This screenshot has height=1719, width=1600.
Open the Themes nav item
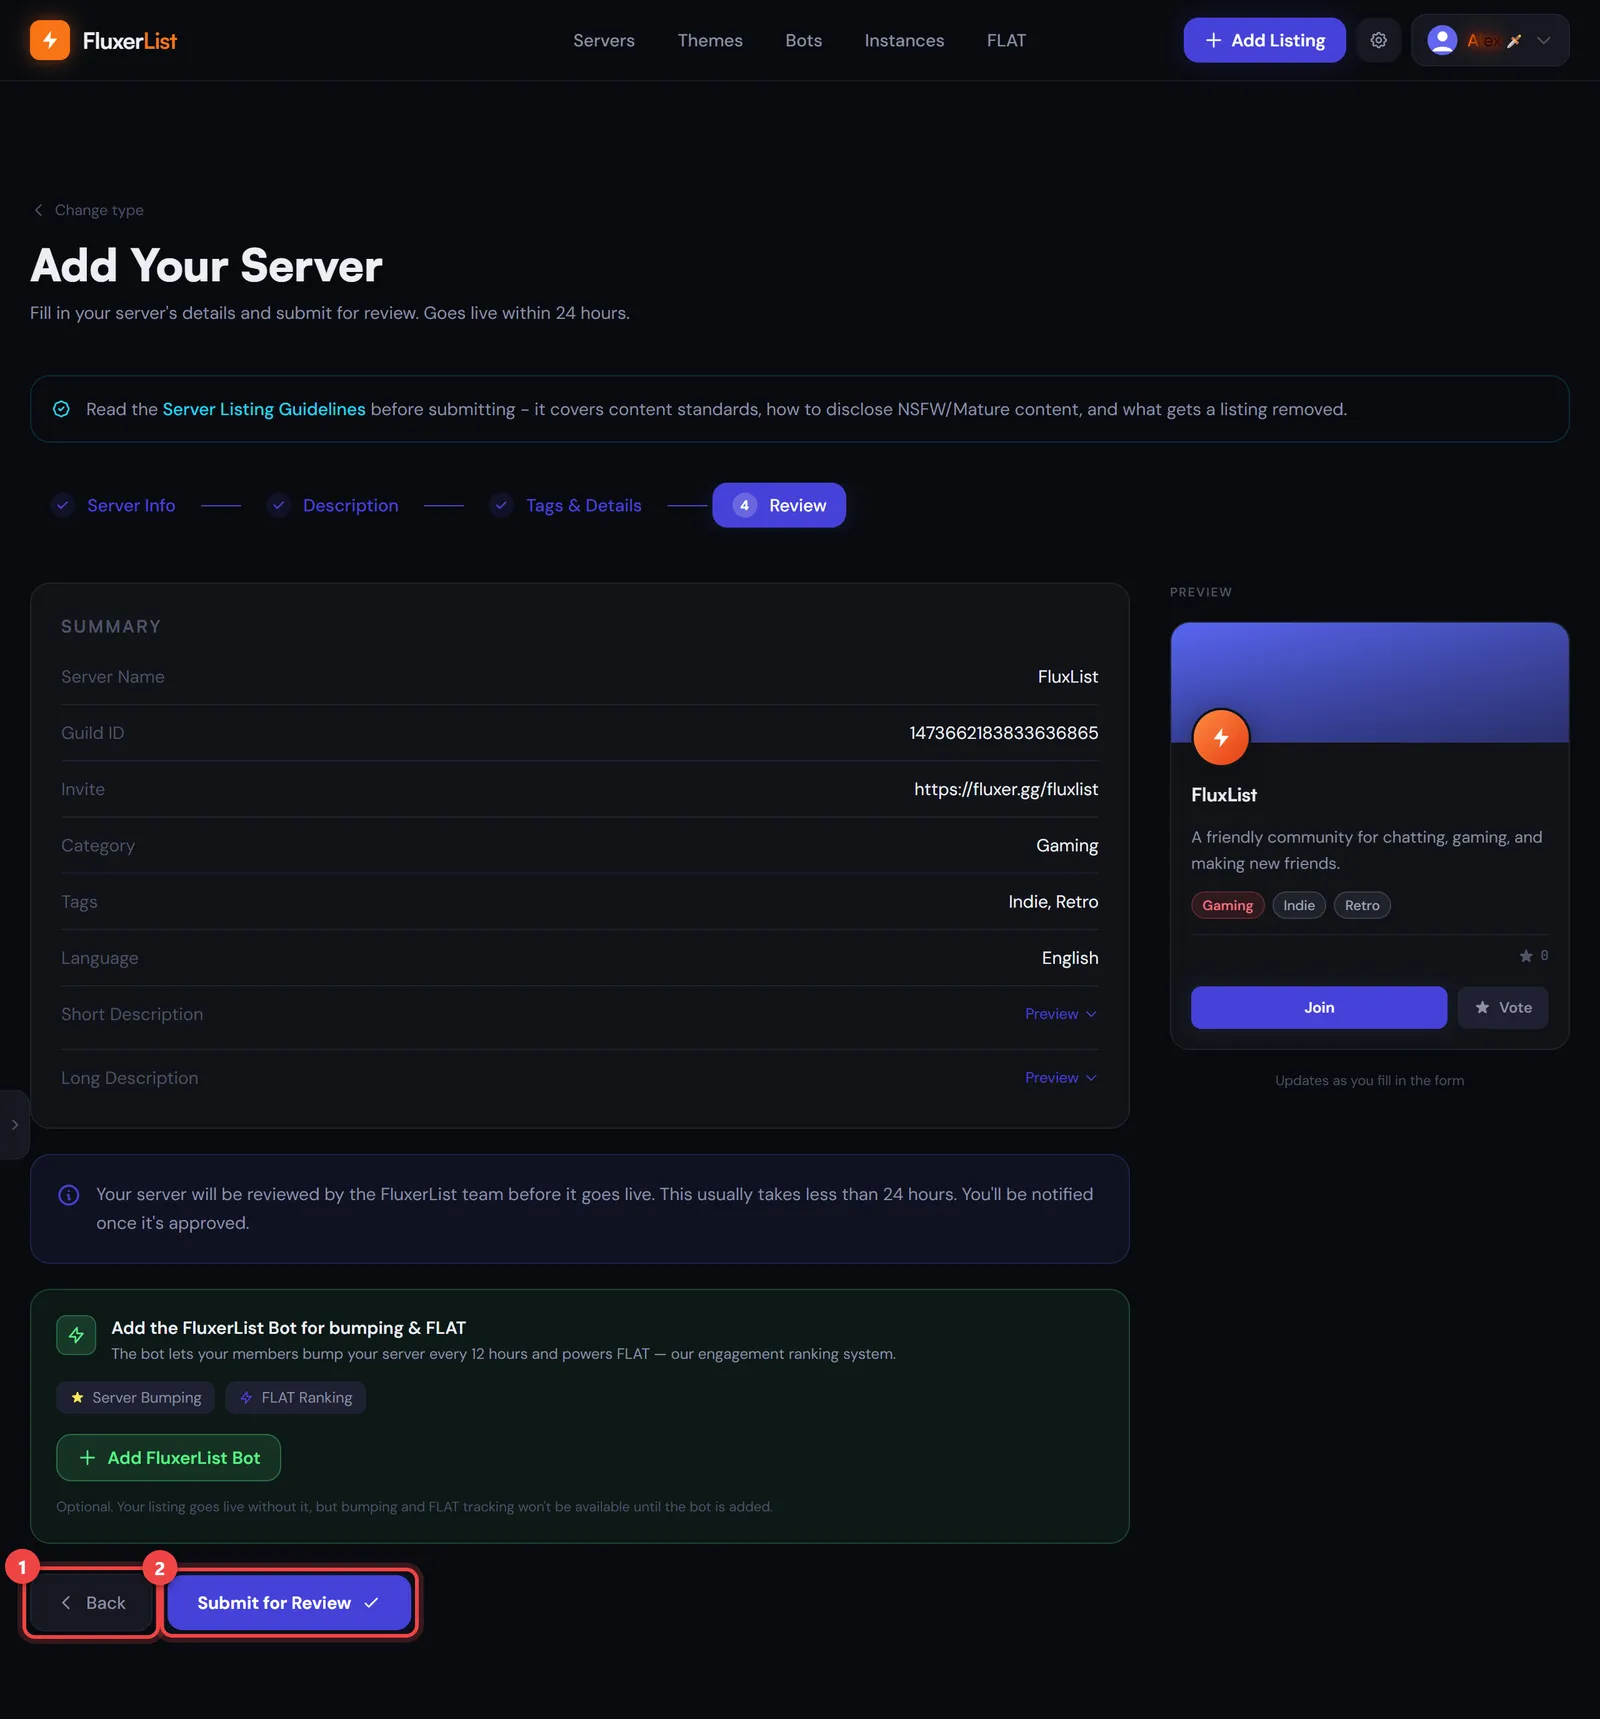[710, 40]
